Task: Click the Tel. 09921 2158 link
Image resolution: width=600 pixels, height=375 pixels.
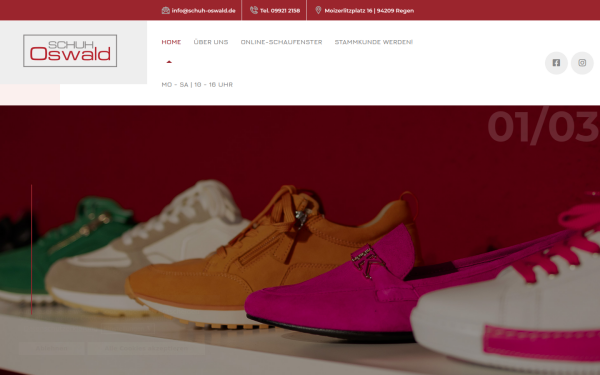Action: click(280, 11)
